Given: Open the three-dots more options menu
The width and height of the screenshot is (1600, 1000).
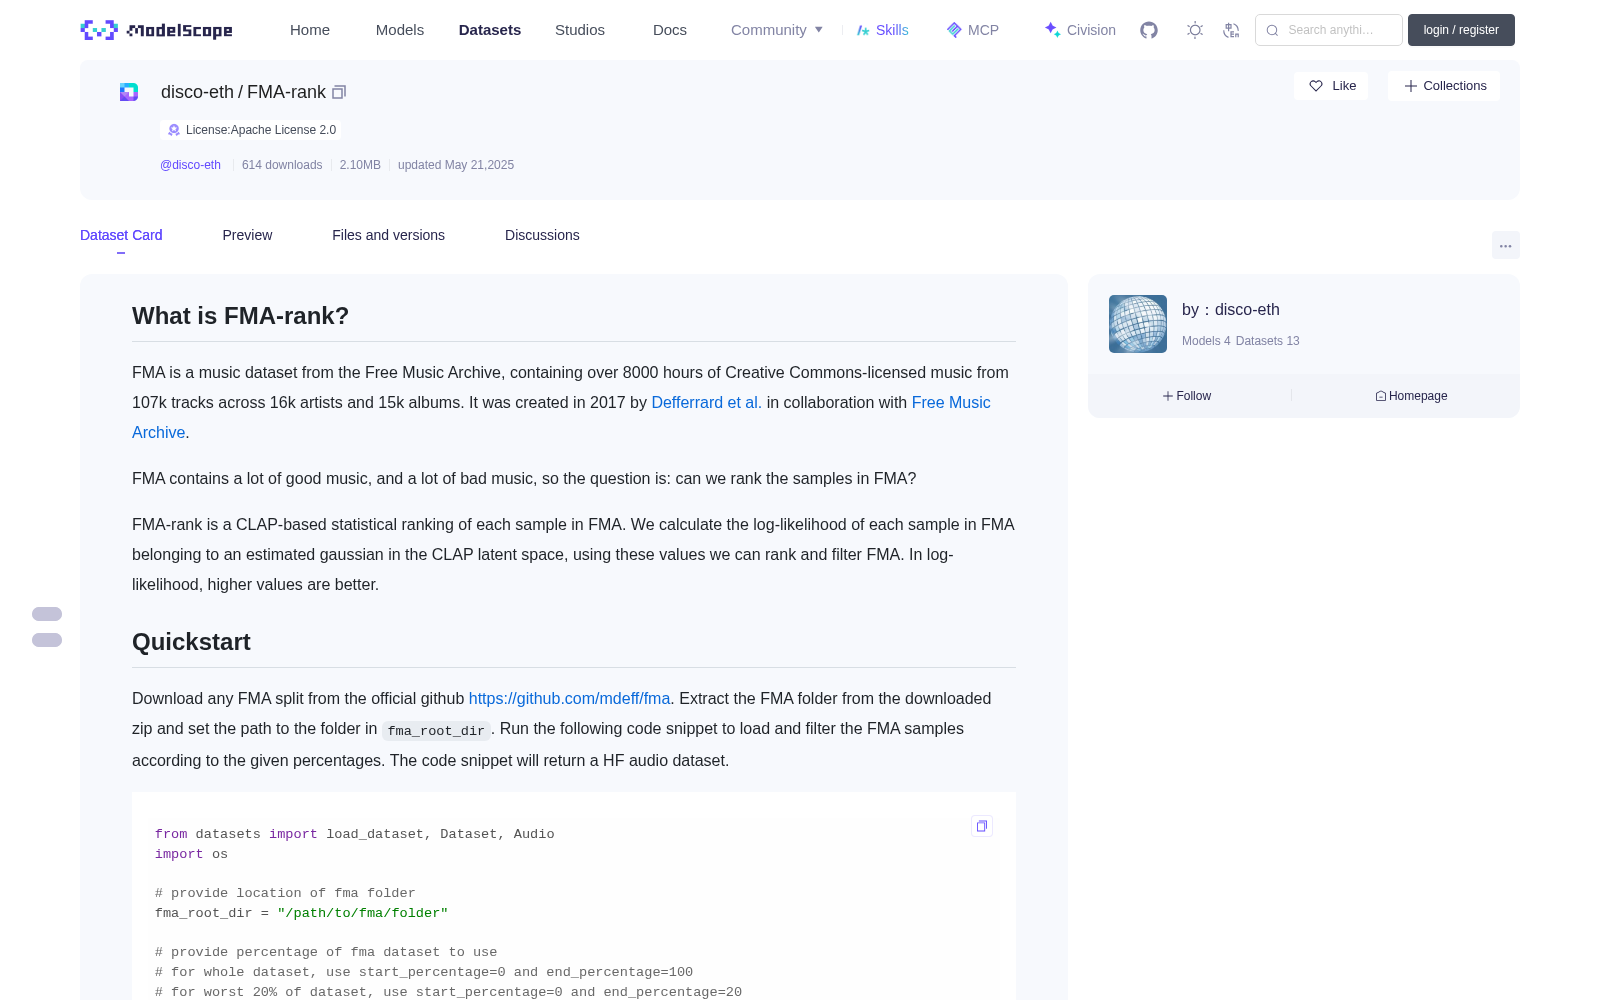Looking at the screenshot, I should click(1505, 245).
